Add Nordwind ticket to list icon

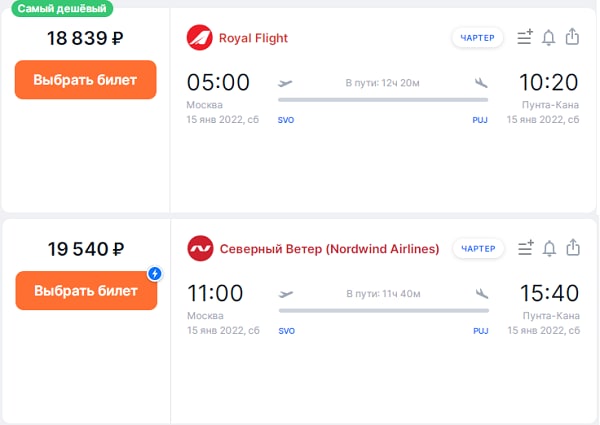[525, 248]
